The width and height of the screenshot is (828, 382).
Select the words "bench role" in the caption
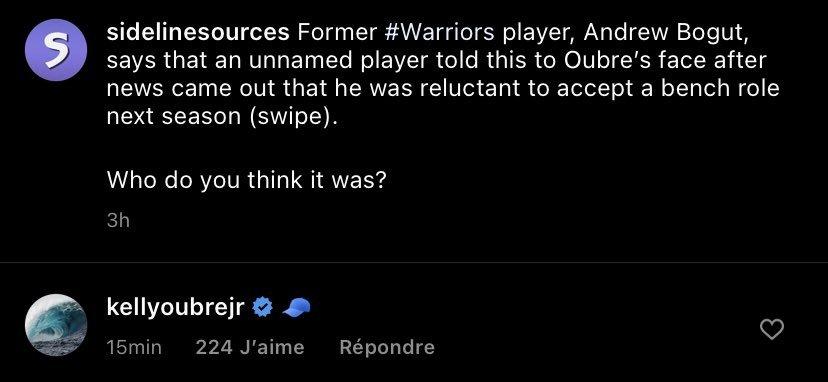point(721,89)
